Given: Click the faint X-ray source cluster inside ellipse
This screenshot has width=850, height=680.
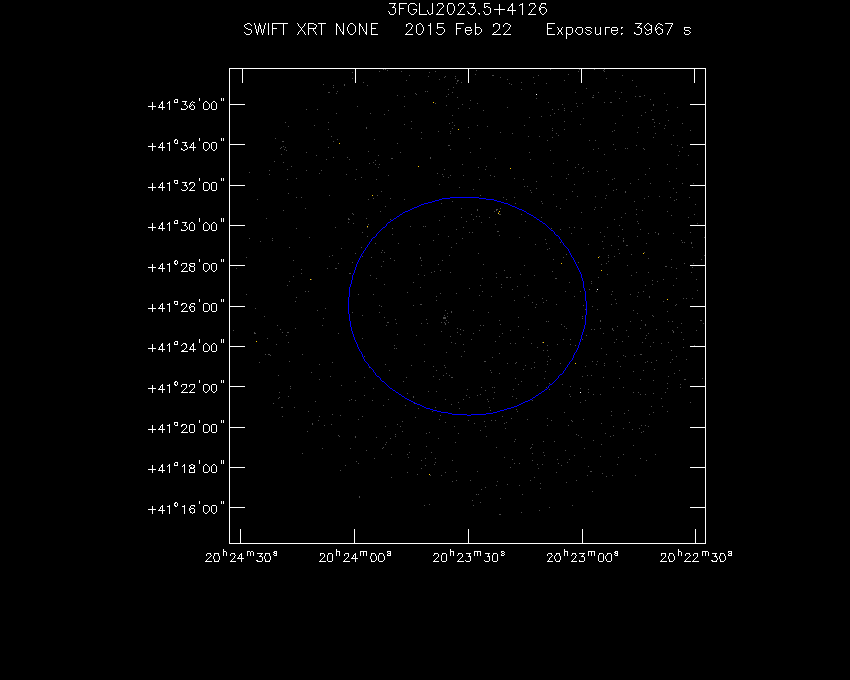Looking at the screenshot, I should [x=445, y=318].
